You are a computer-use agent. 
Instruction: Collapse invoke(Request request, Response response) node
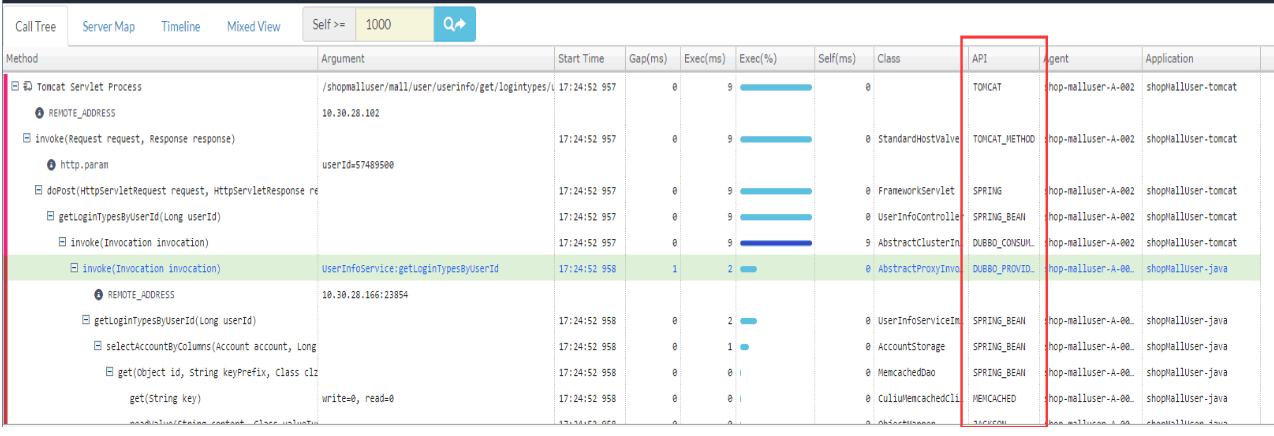click(26, 139)
